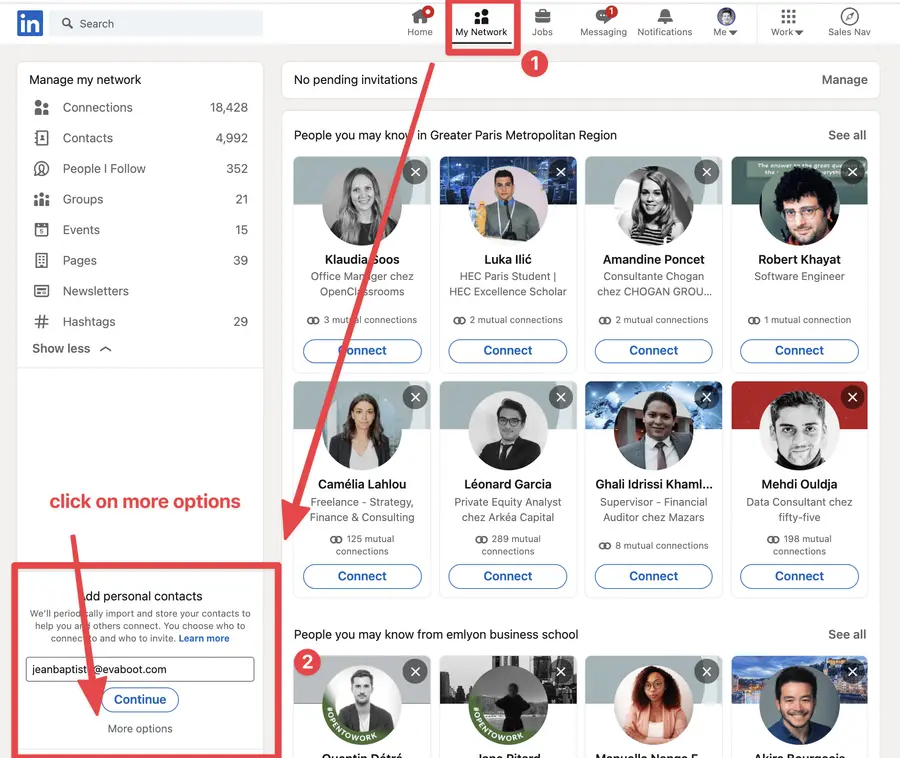Select Connections in the network sidebar
This screenshot has width=900, height=758.
coord(96,107)
